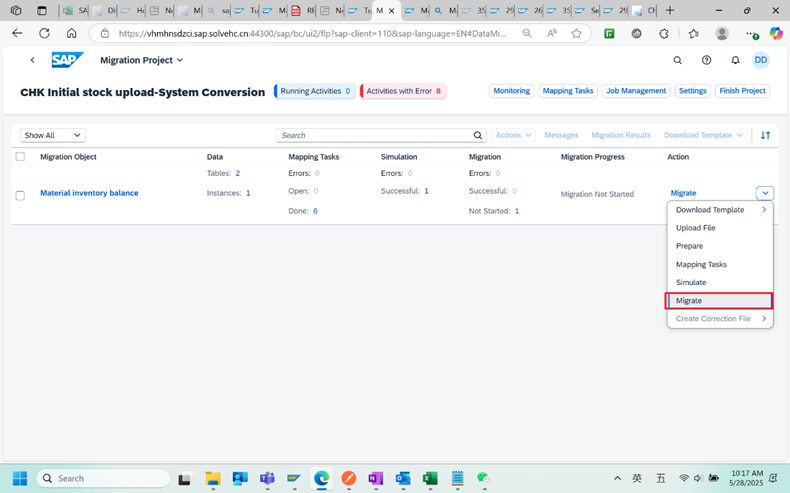Open browser tab actions menu icon
The width and height of the screenshot is (790, 493).
click(x=42, y=10)
